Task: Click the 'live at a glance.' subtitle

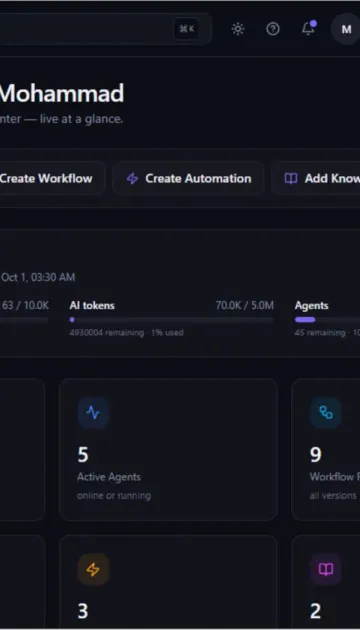Action: 82,119
